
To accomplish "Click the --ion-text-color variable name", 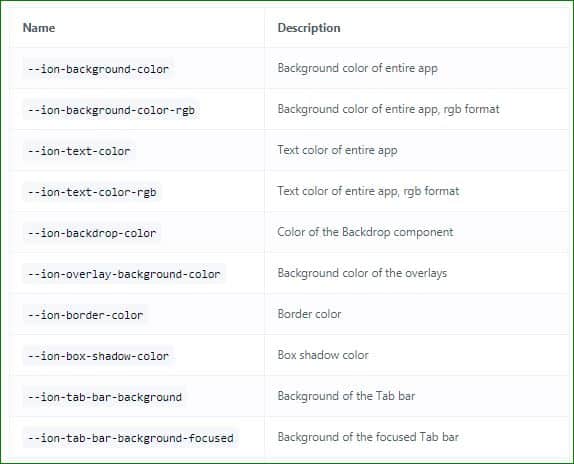I will tap(79, 151).
